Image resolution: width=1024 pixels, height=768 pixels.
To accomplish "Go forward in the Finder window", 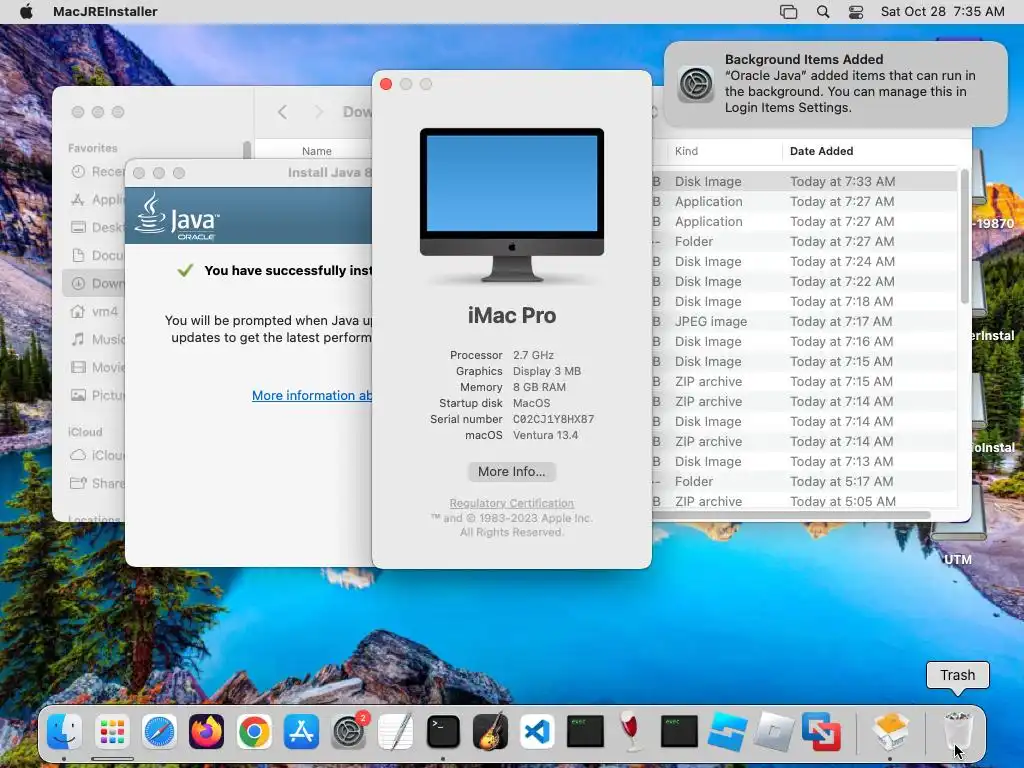I will point(319,112).
